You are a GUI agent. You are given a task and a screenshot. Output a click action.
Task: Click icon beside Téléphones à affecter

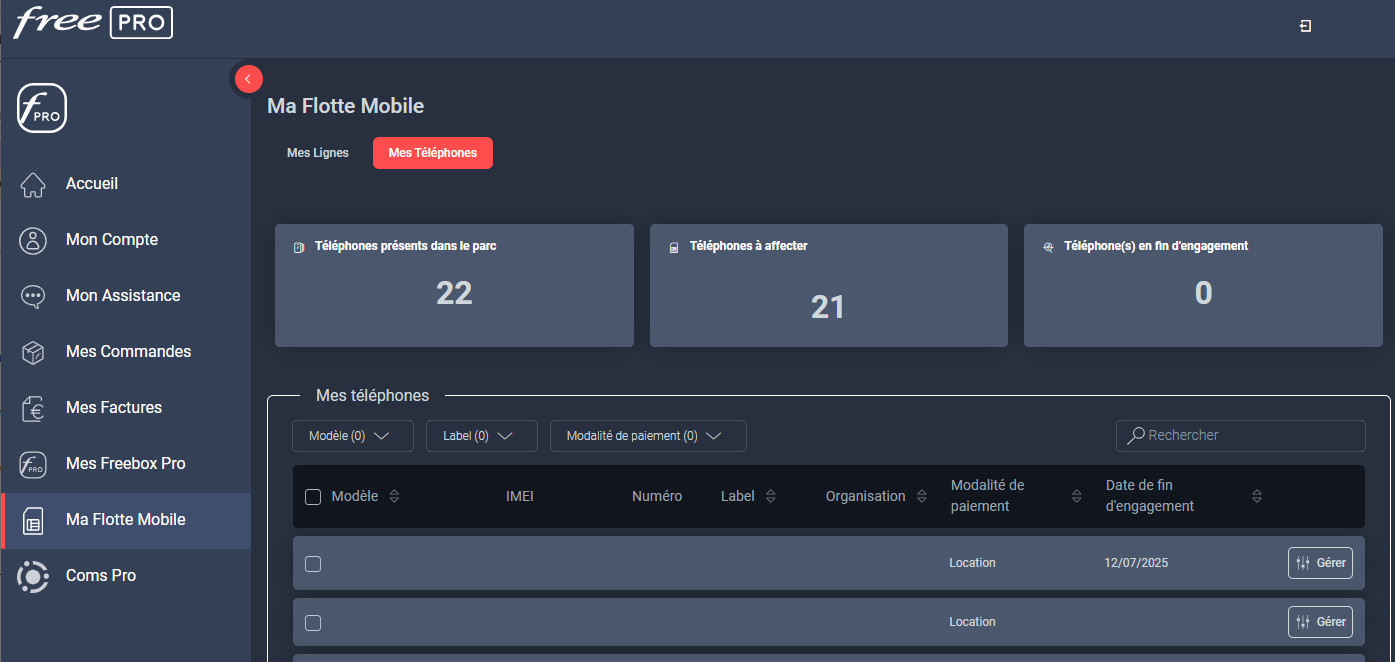pos(674,247)
